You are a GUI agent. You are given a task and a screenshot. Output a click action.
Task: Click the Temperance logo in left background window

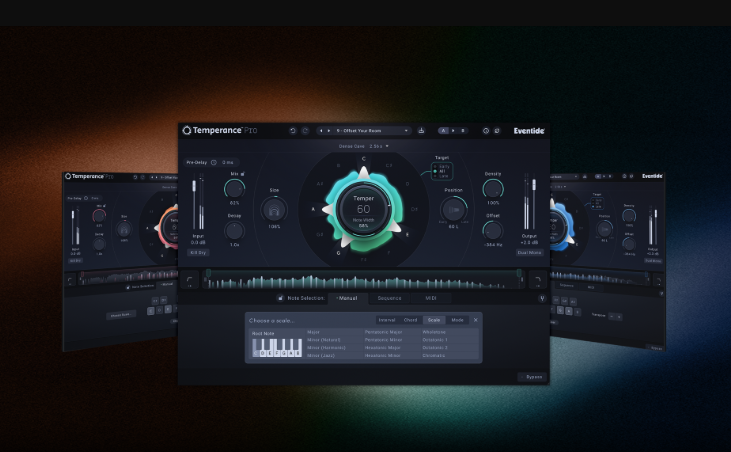pos(89,176)
